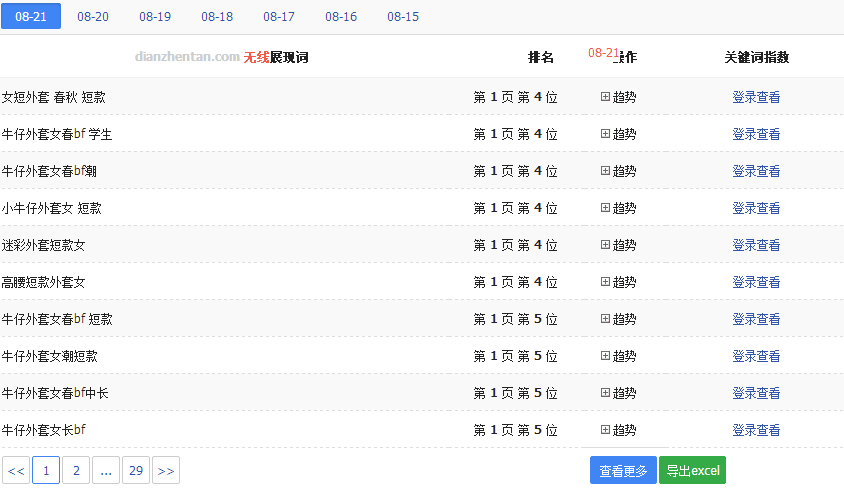Select page 1 in pagination
This screenshot has width=844, height=492.
46,470
